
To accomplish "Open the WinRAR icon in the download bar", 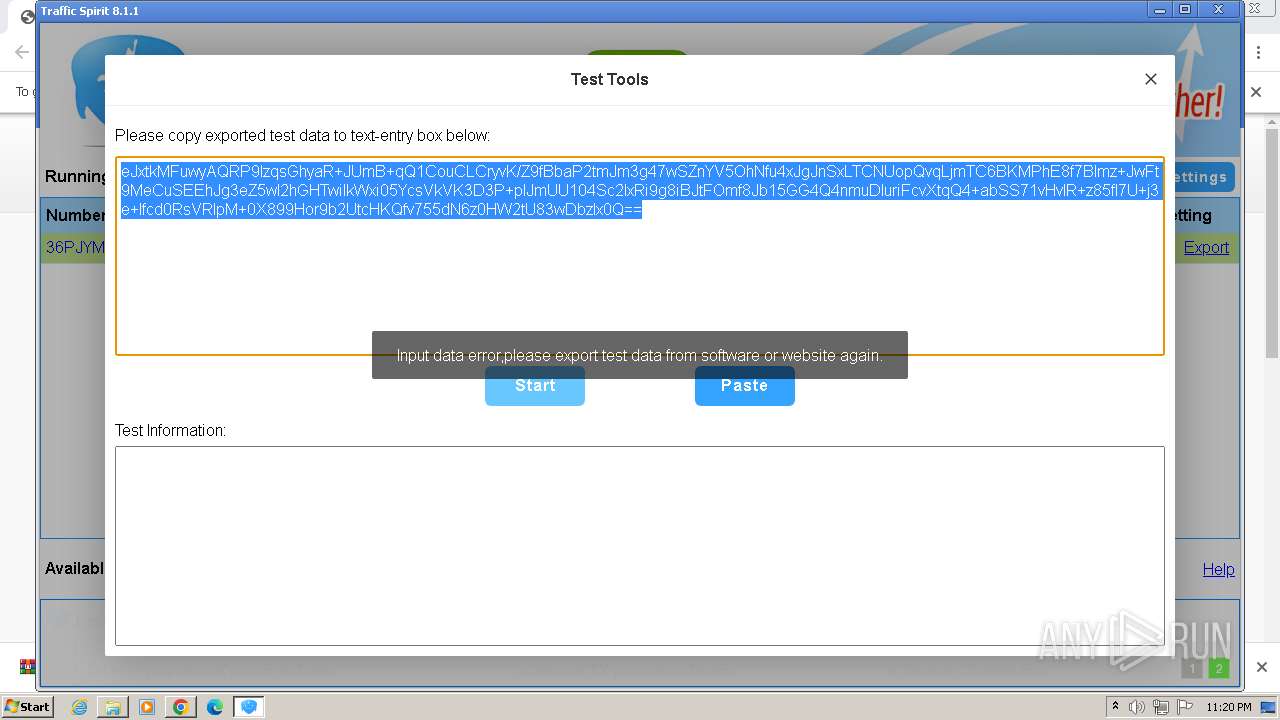I will pyautogui.click(x=27, y=667).
